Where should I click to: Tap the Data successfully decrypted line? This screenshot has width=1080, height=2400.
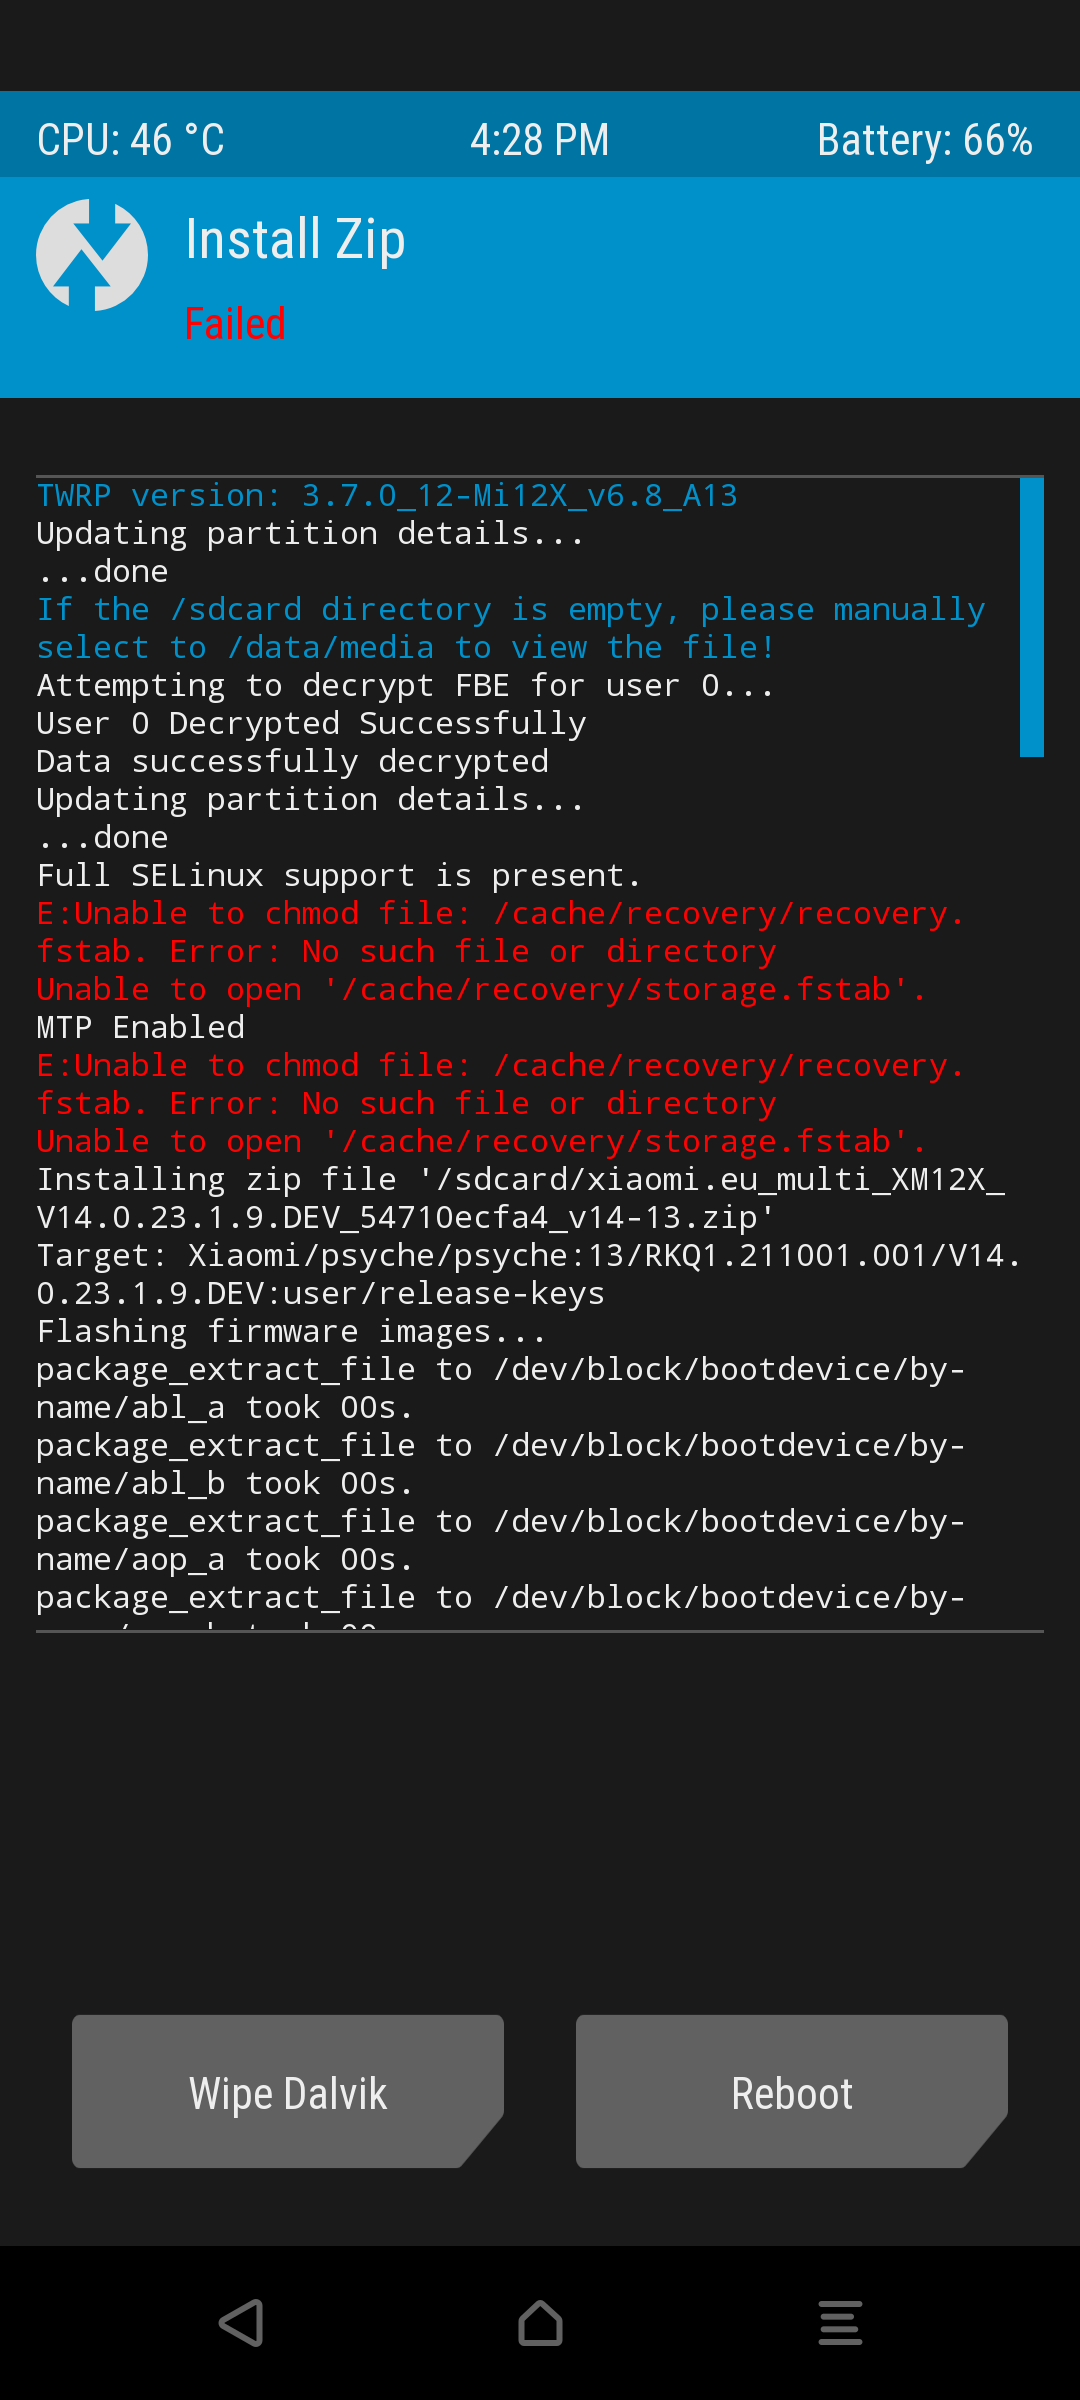(x=293, y=762)
